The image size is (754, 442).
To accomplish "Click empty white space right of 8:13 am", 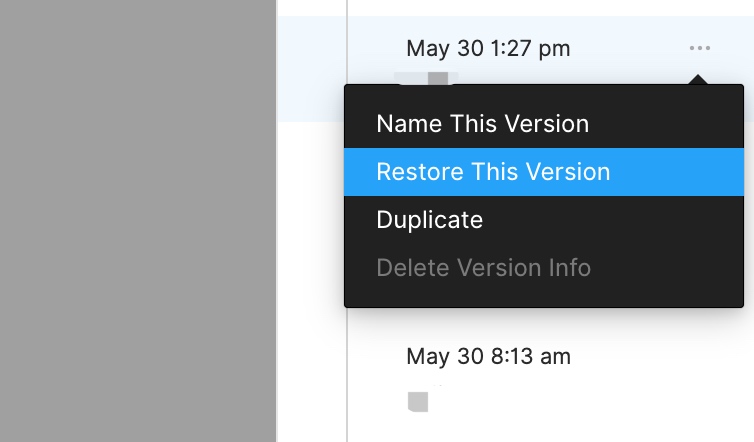I will pyautogui.click(x=659, y=356).
